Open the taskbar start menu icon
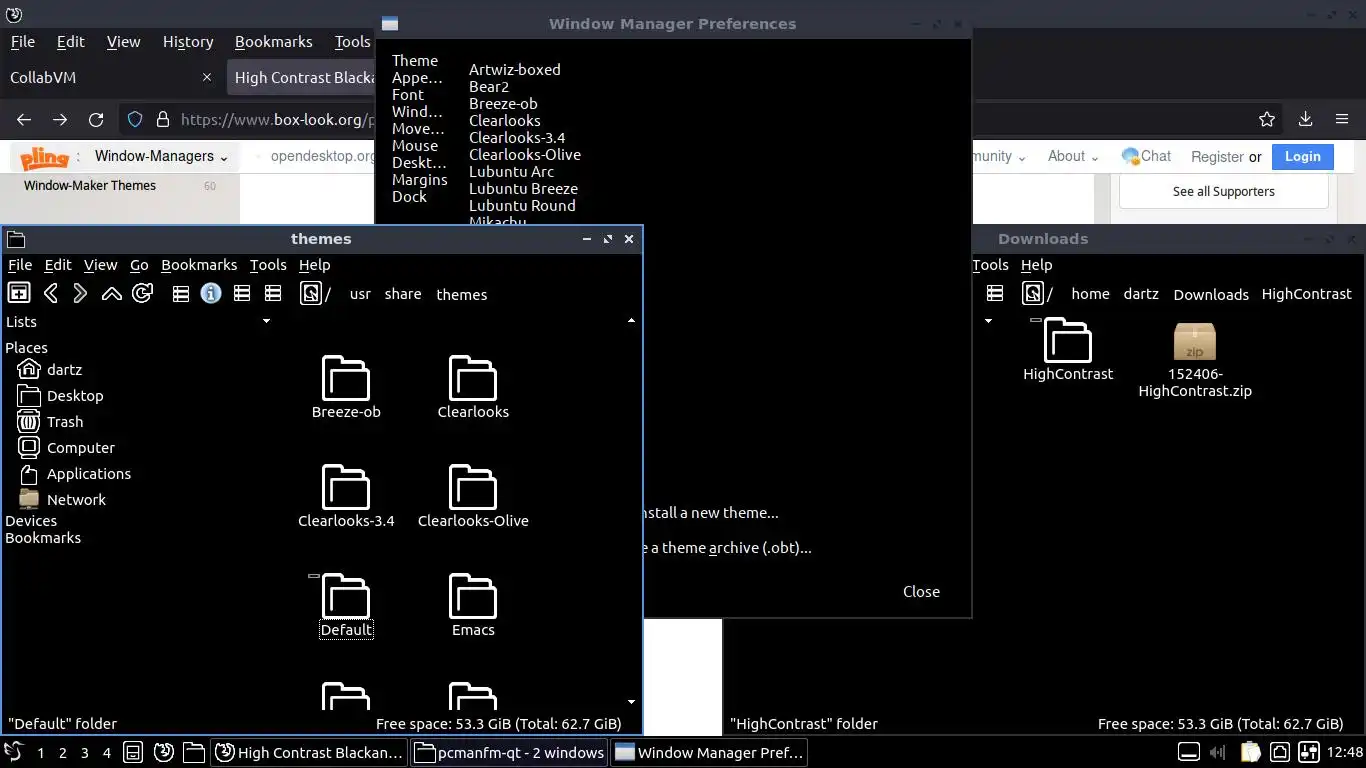The width and height of the screenshot is (1366, 768). point(13,752)
